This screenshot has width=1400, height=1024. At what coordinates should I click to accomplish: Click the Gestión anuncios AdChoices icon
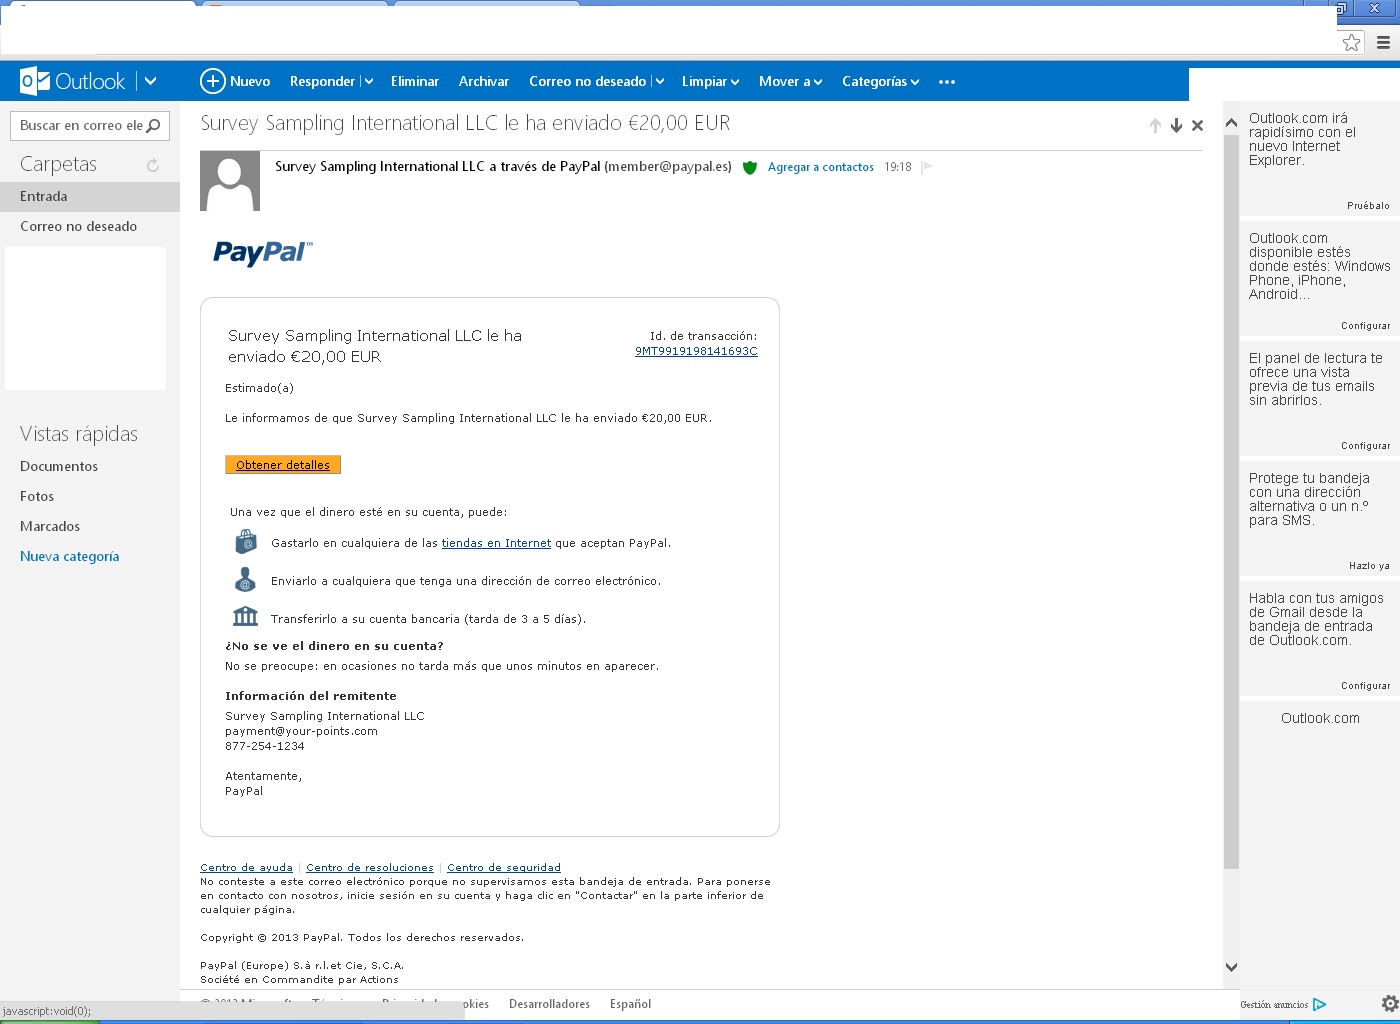point(1319,1004)
